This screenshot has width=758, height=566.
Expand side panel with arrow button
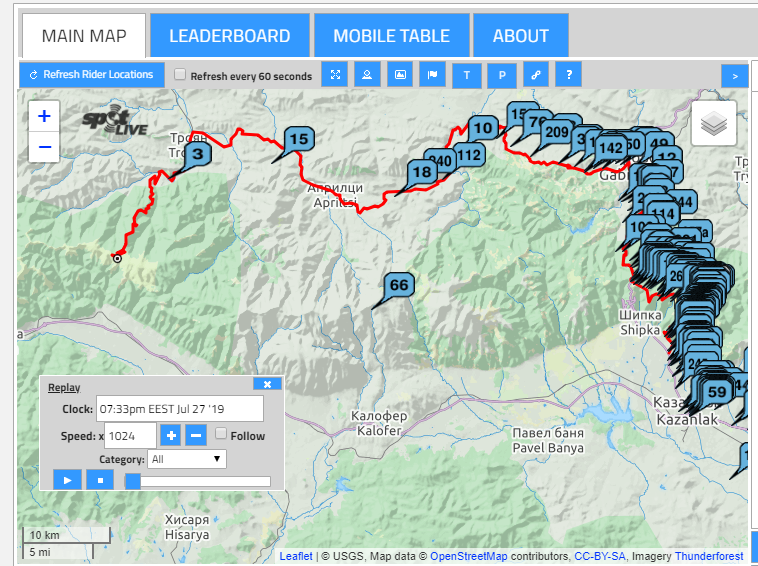[735, 76]
